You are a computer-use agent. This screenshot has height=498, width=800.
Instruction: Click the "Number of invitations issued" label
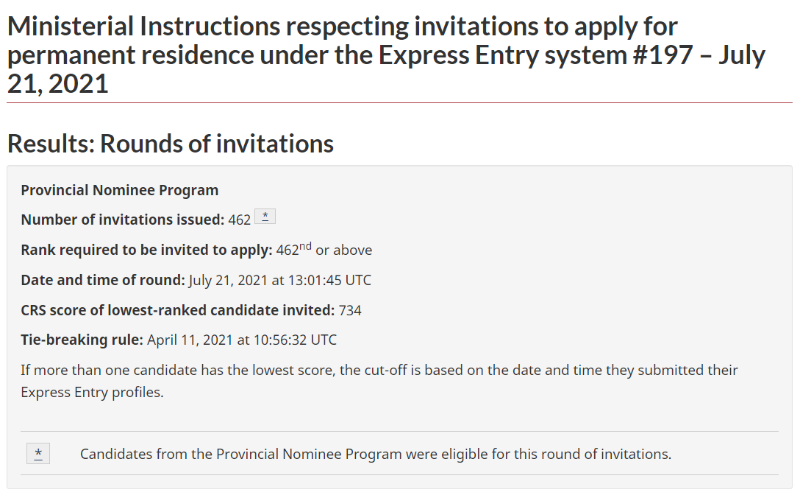coord(122,219)
